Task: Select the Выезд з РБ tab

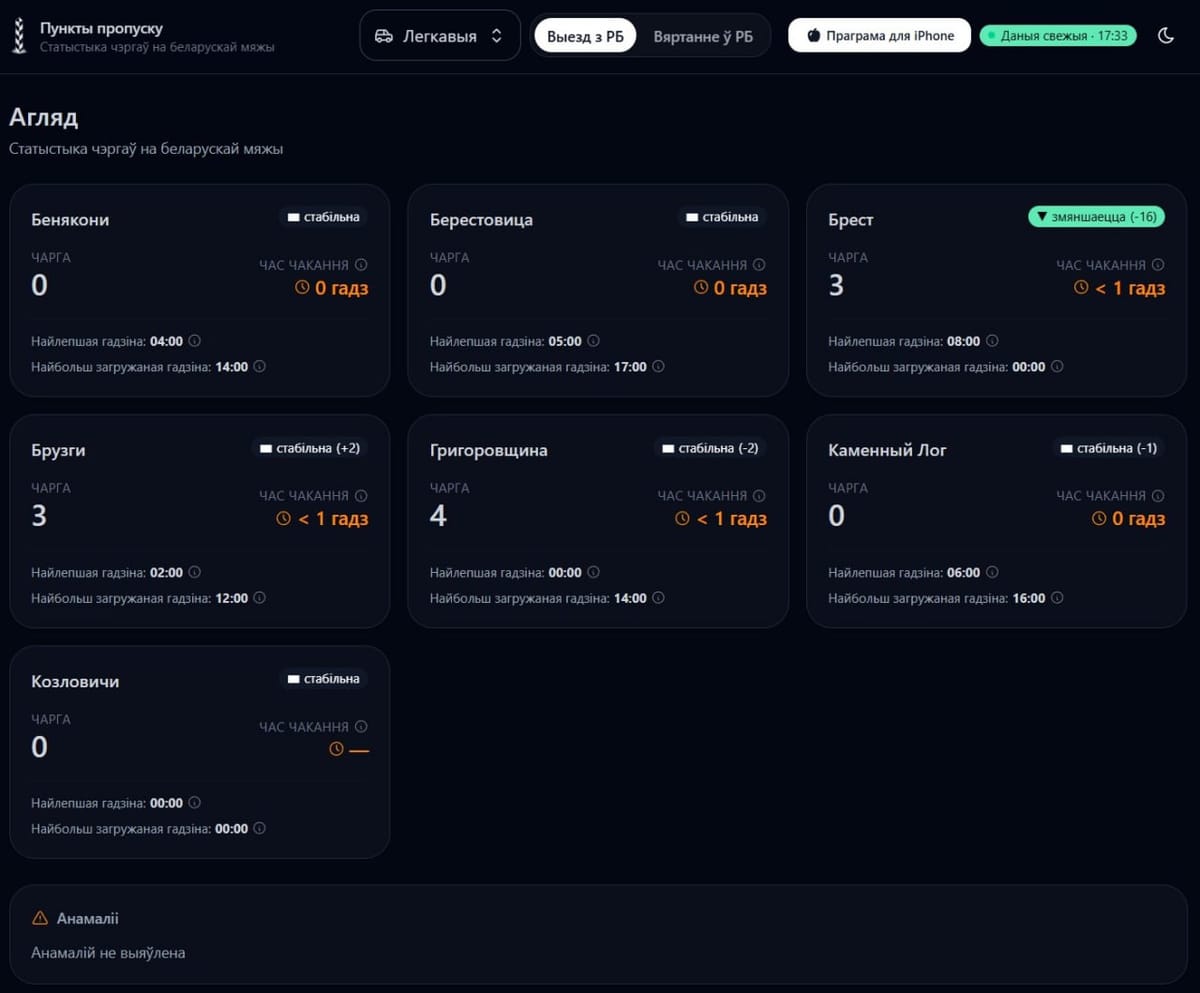Action: coord(585,36)
